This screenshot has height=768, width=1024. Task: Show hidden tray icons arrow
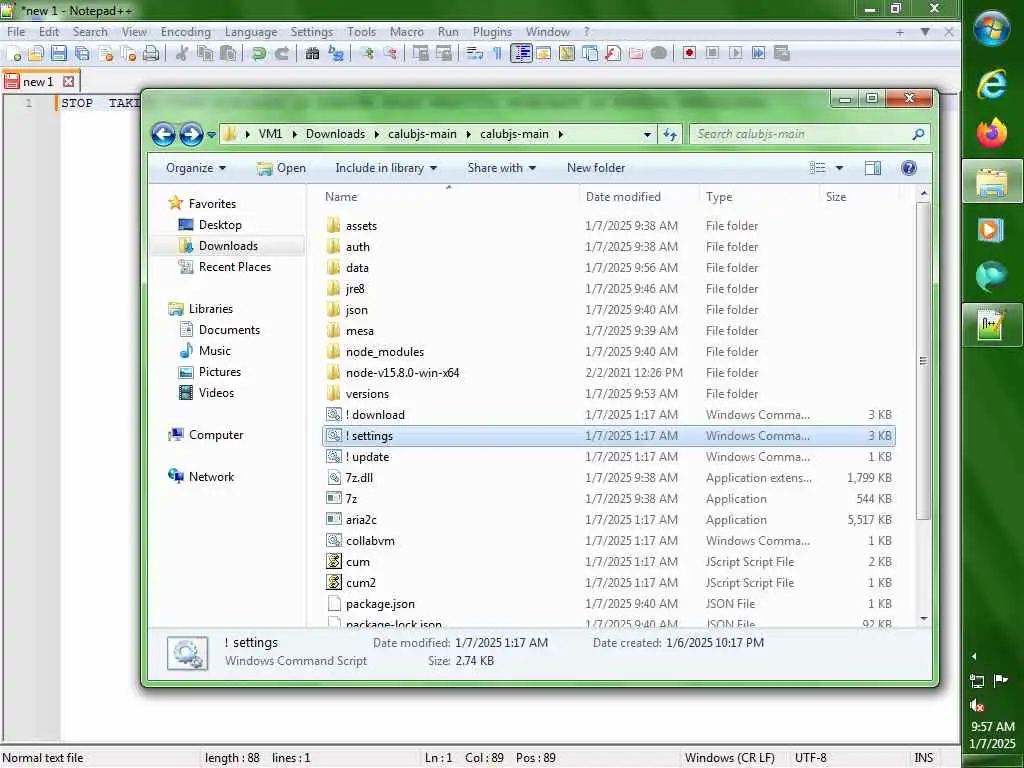point(974,656)
